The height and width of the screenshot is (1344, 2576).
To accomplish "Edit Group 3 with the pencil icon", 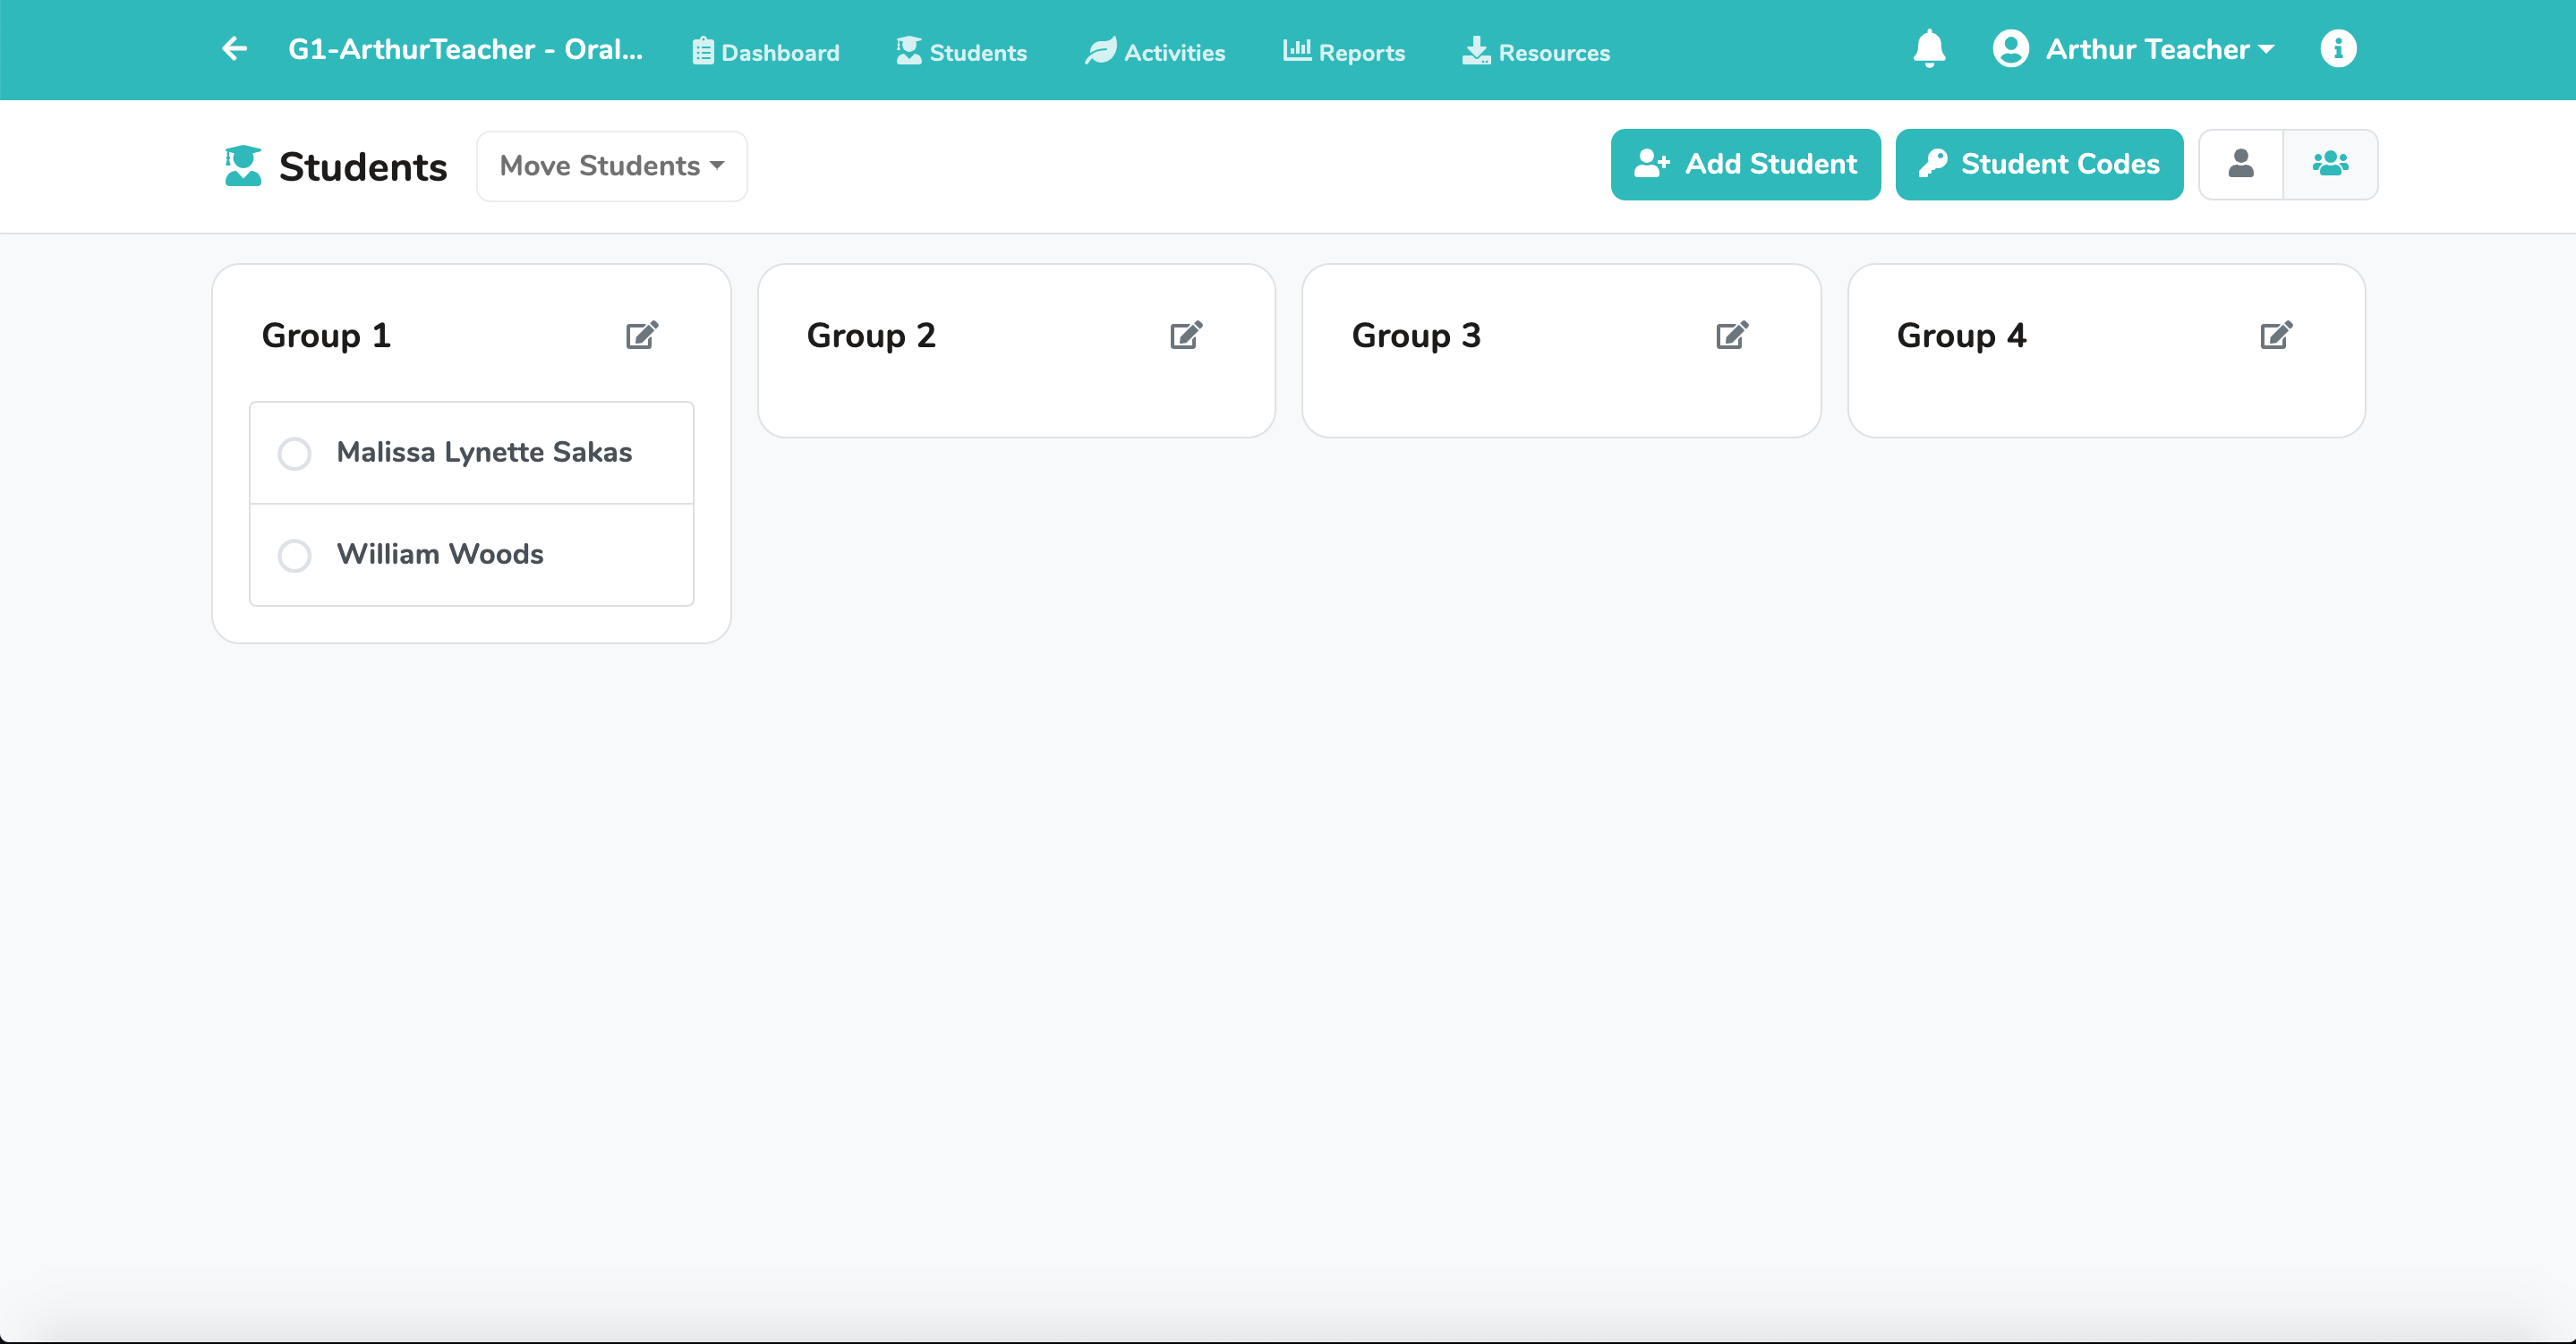I will (1732, 335).
